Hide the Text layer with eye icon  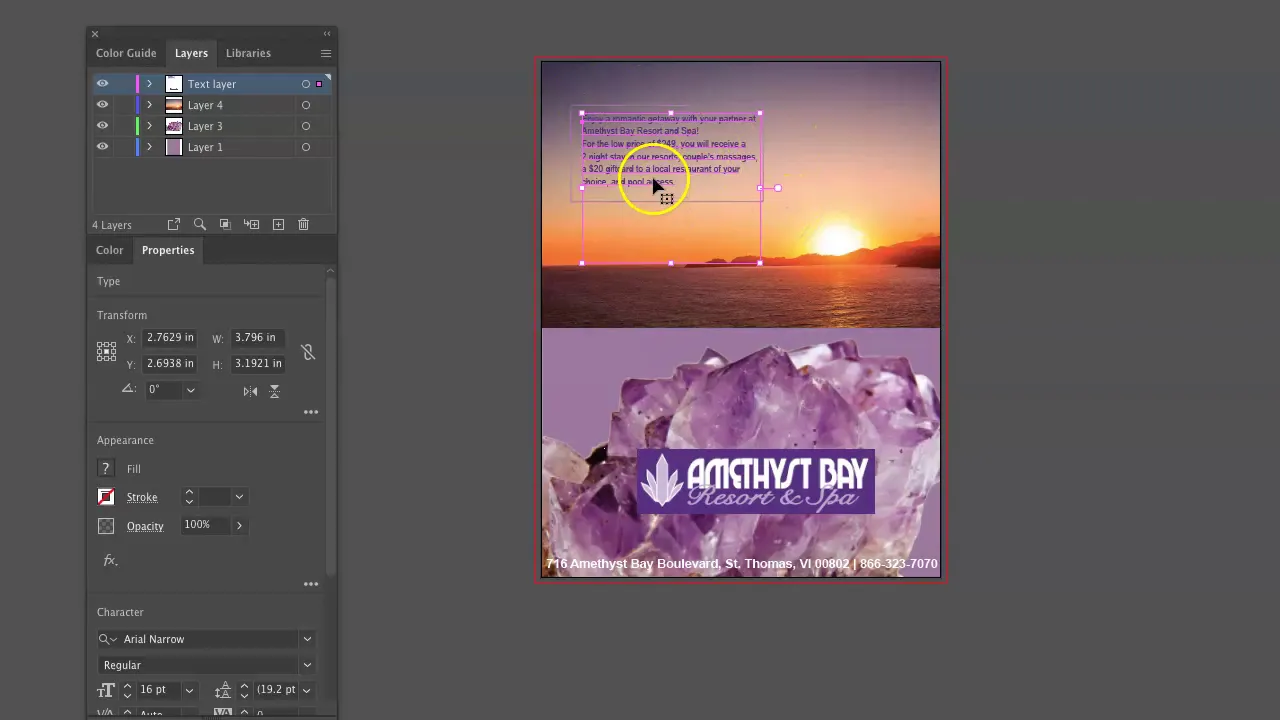(x=102, y=84)
